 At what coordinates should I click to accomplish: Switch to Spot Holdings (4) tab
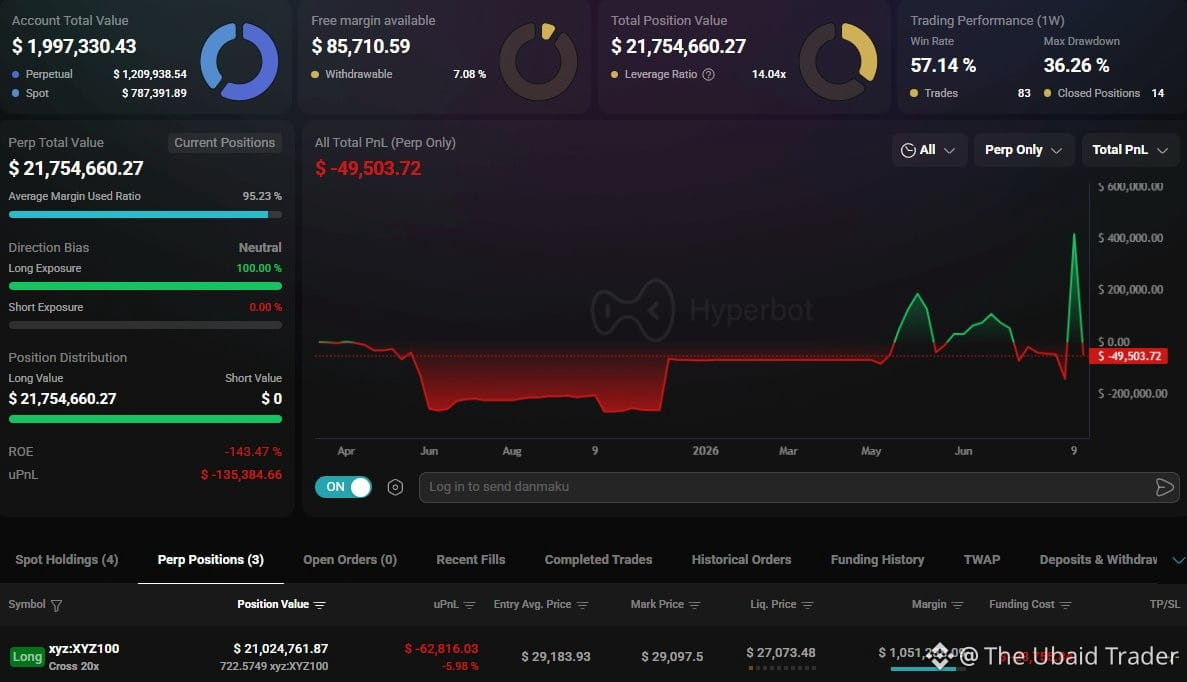click(x=67, y=559)
